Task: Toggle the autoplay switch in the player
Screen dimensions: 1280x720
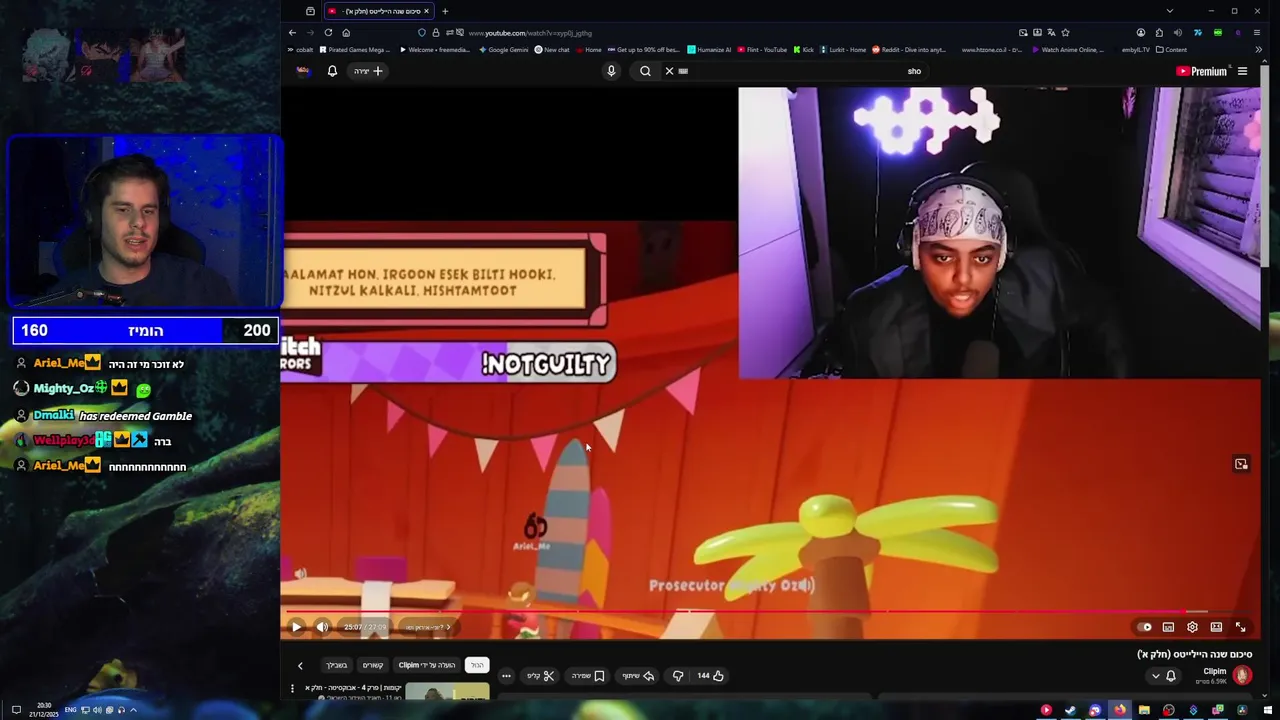Action: coord(1145,627)
